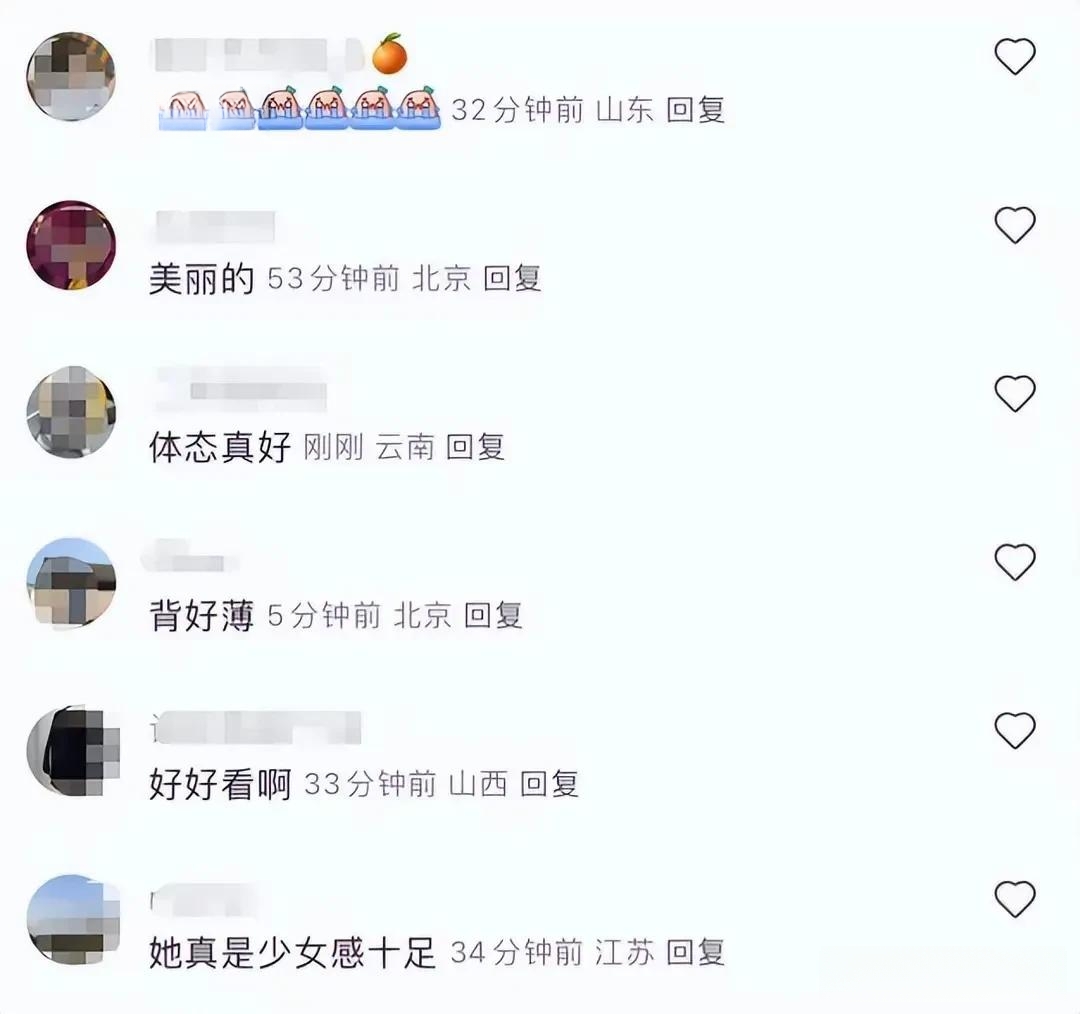Viewport: 1080px width, 1014px height.
Task: Like the 体态真好 comment from Yunnan
Action: pos(1015,393)
